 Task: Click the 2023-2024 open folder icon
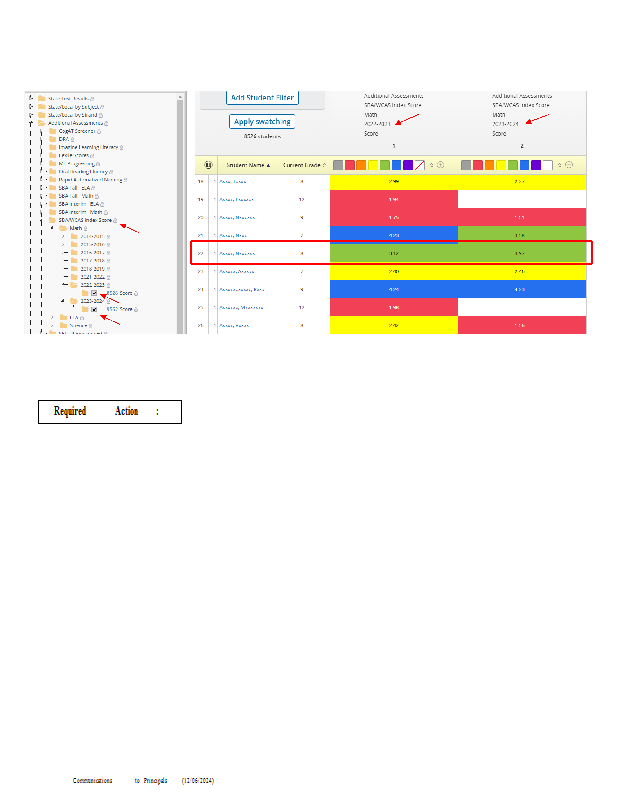[73, 301]
